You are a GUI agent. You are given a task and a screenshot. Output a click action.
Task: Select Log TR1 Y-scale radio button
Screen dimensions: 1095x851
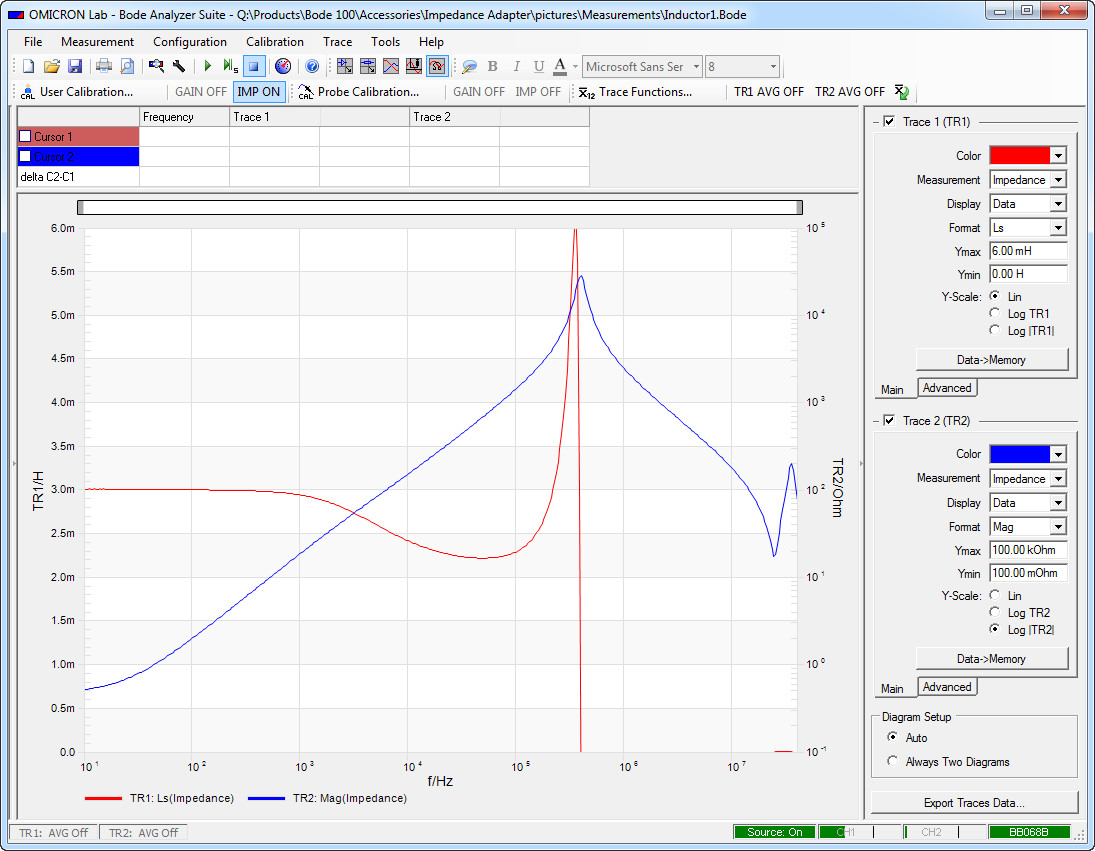pos(994,313)
